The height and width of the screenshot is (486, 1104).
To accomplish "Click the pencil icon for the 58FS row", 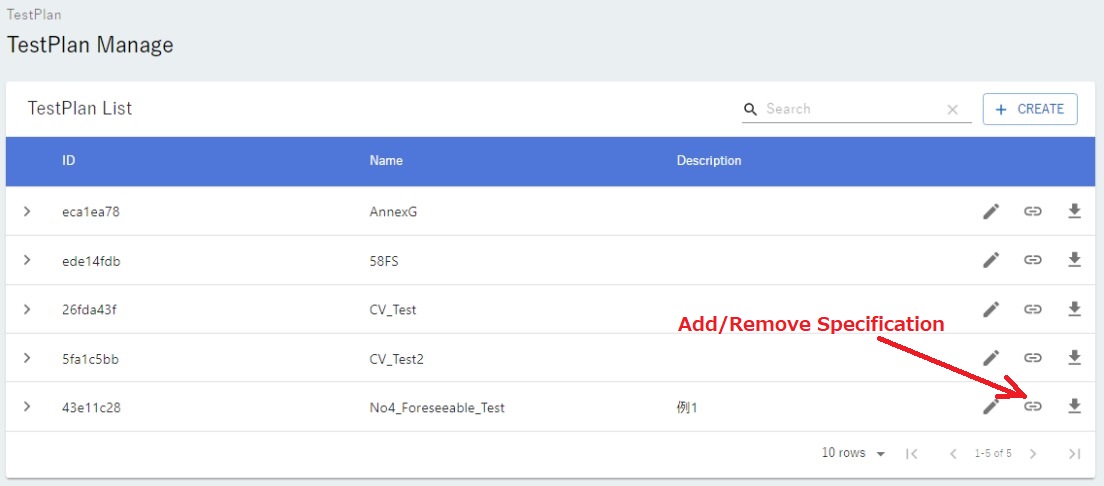I will pyautogui.click(x=991, y=260).
